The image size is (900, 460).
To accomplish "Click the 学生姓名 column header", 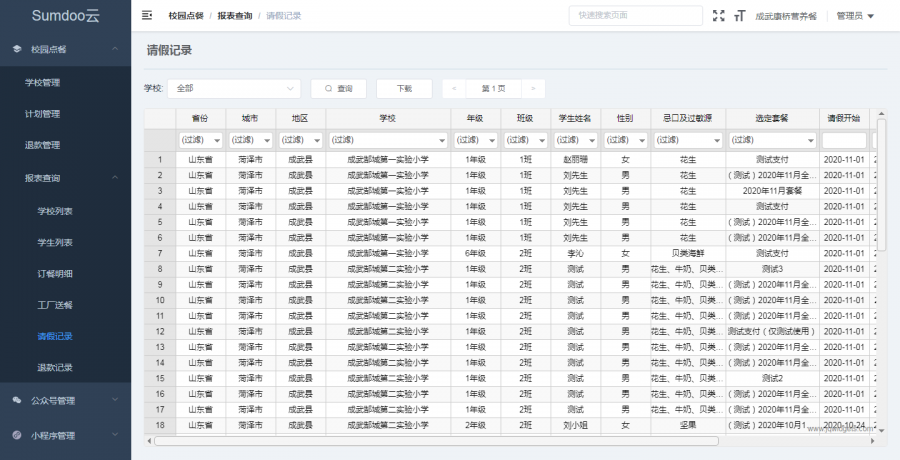I will pyautogui.click(x=576, y=118).
